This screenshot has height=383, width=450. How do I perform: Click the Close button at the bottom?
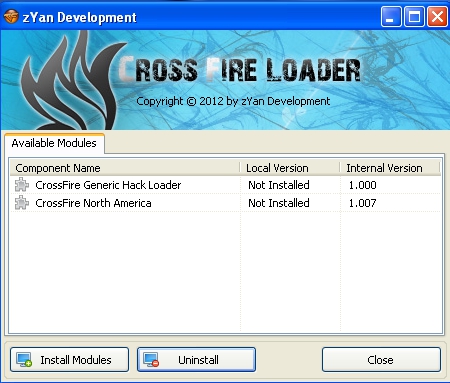(381, 360)
